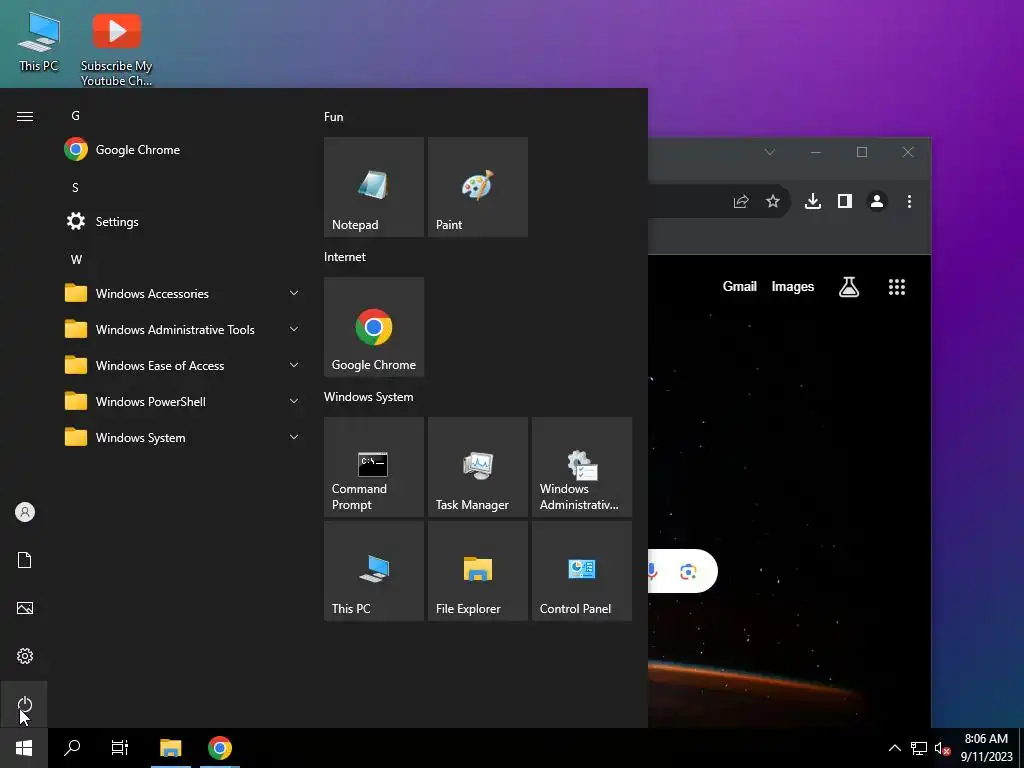1024x768 pixels.
Task: Click the Internet tile group header
Action: (344, 257)
